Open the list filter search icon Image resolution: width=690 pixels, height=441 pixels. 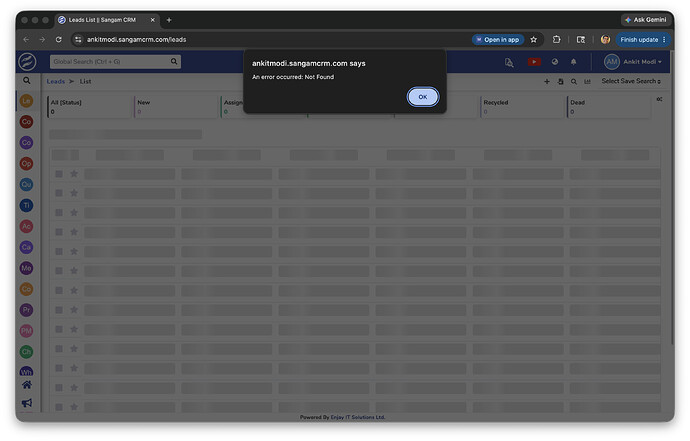click(x=574, y=81)
